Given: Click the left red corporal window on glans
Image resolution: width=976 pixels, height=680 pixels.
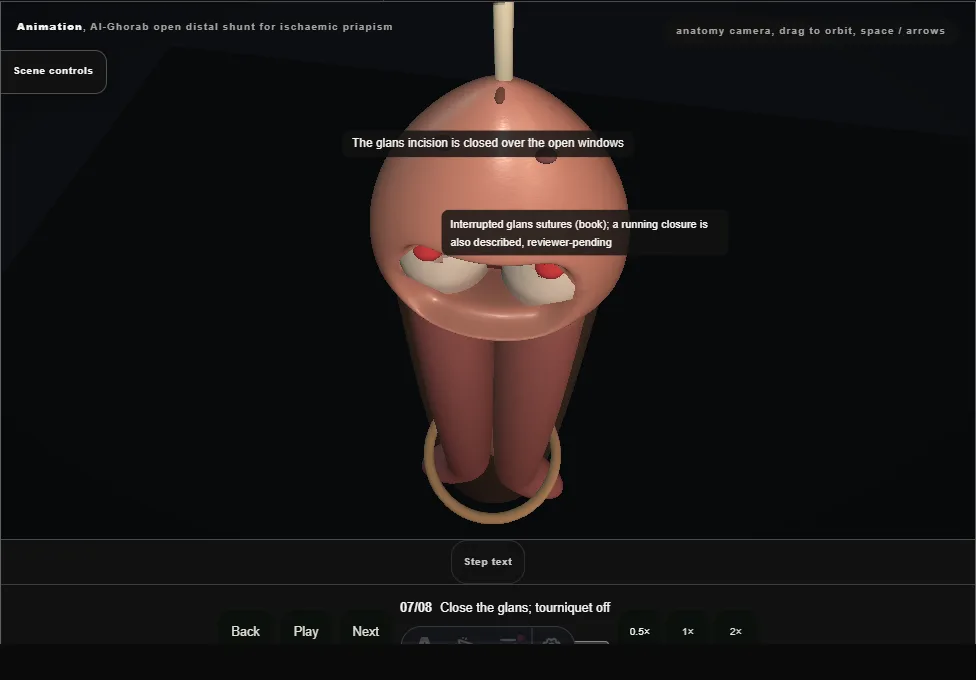Looking at the screenshot, I should pos(427,253).
